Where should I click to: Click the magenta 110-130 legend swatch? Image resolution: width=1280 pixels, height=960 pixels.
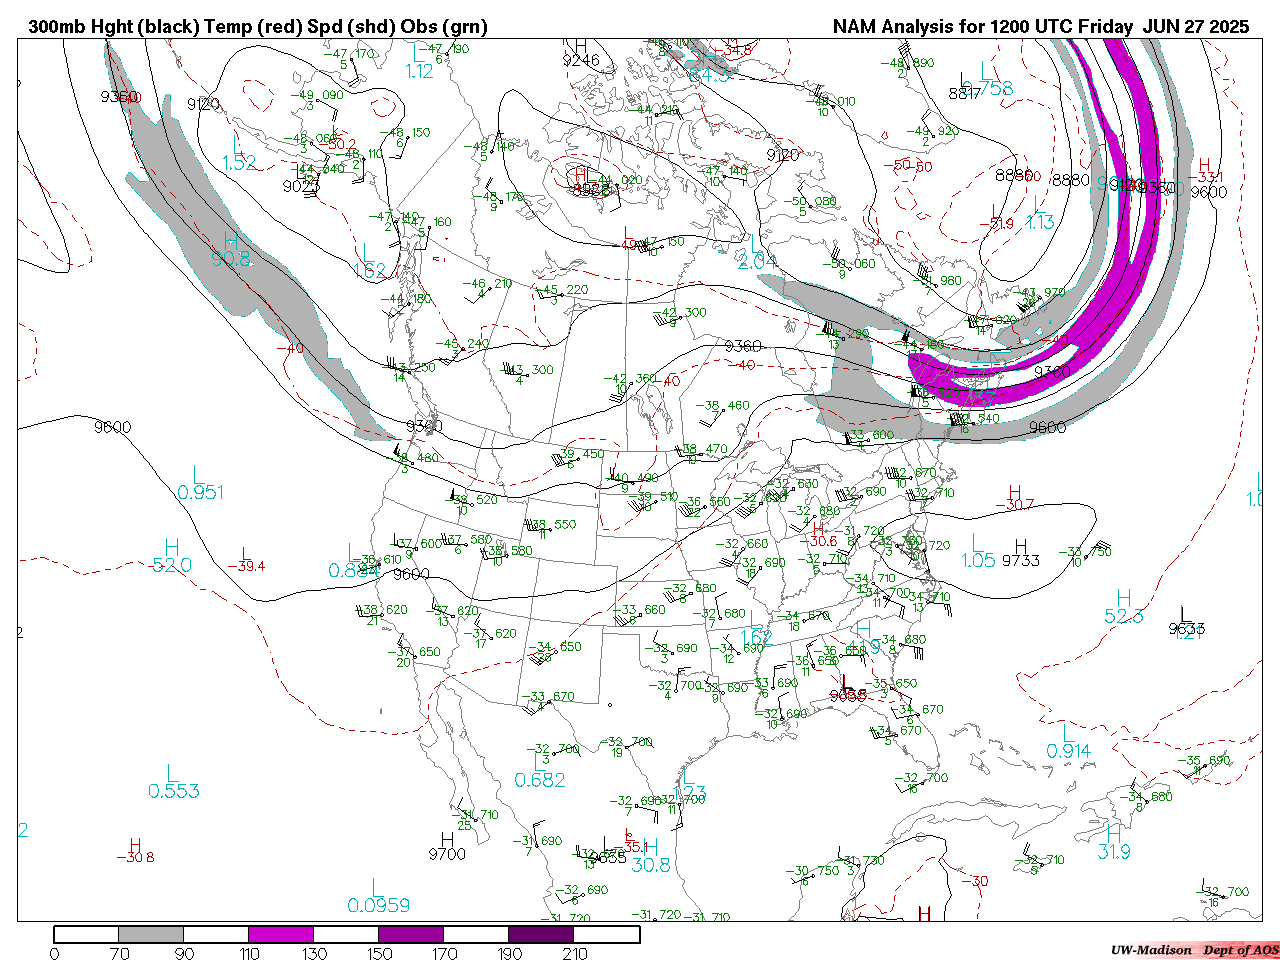(x=281, y=934)
